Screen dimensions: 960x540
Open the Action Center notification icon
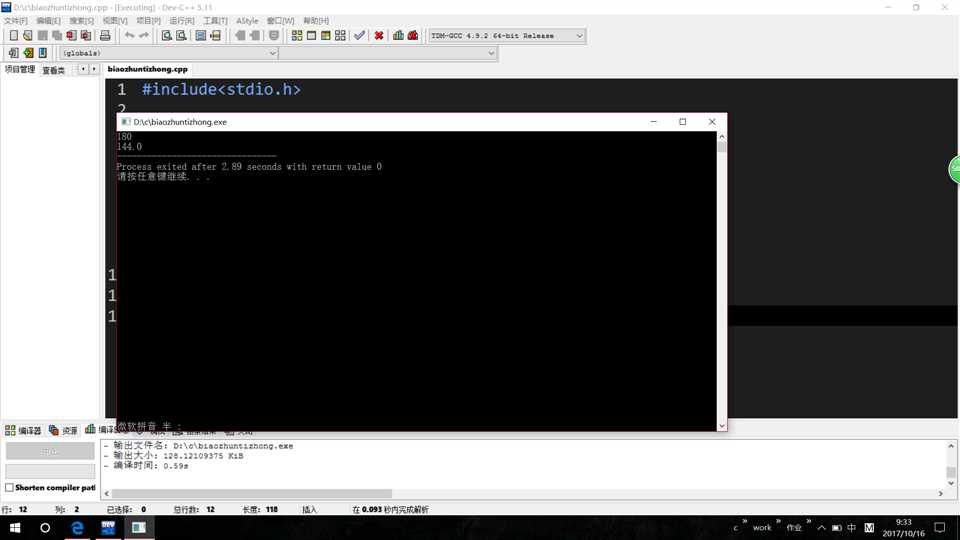(940, 528)
